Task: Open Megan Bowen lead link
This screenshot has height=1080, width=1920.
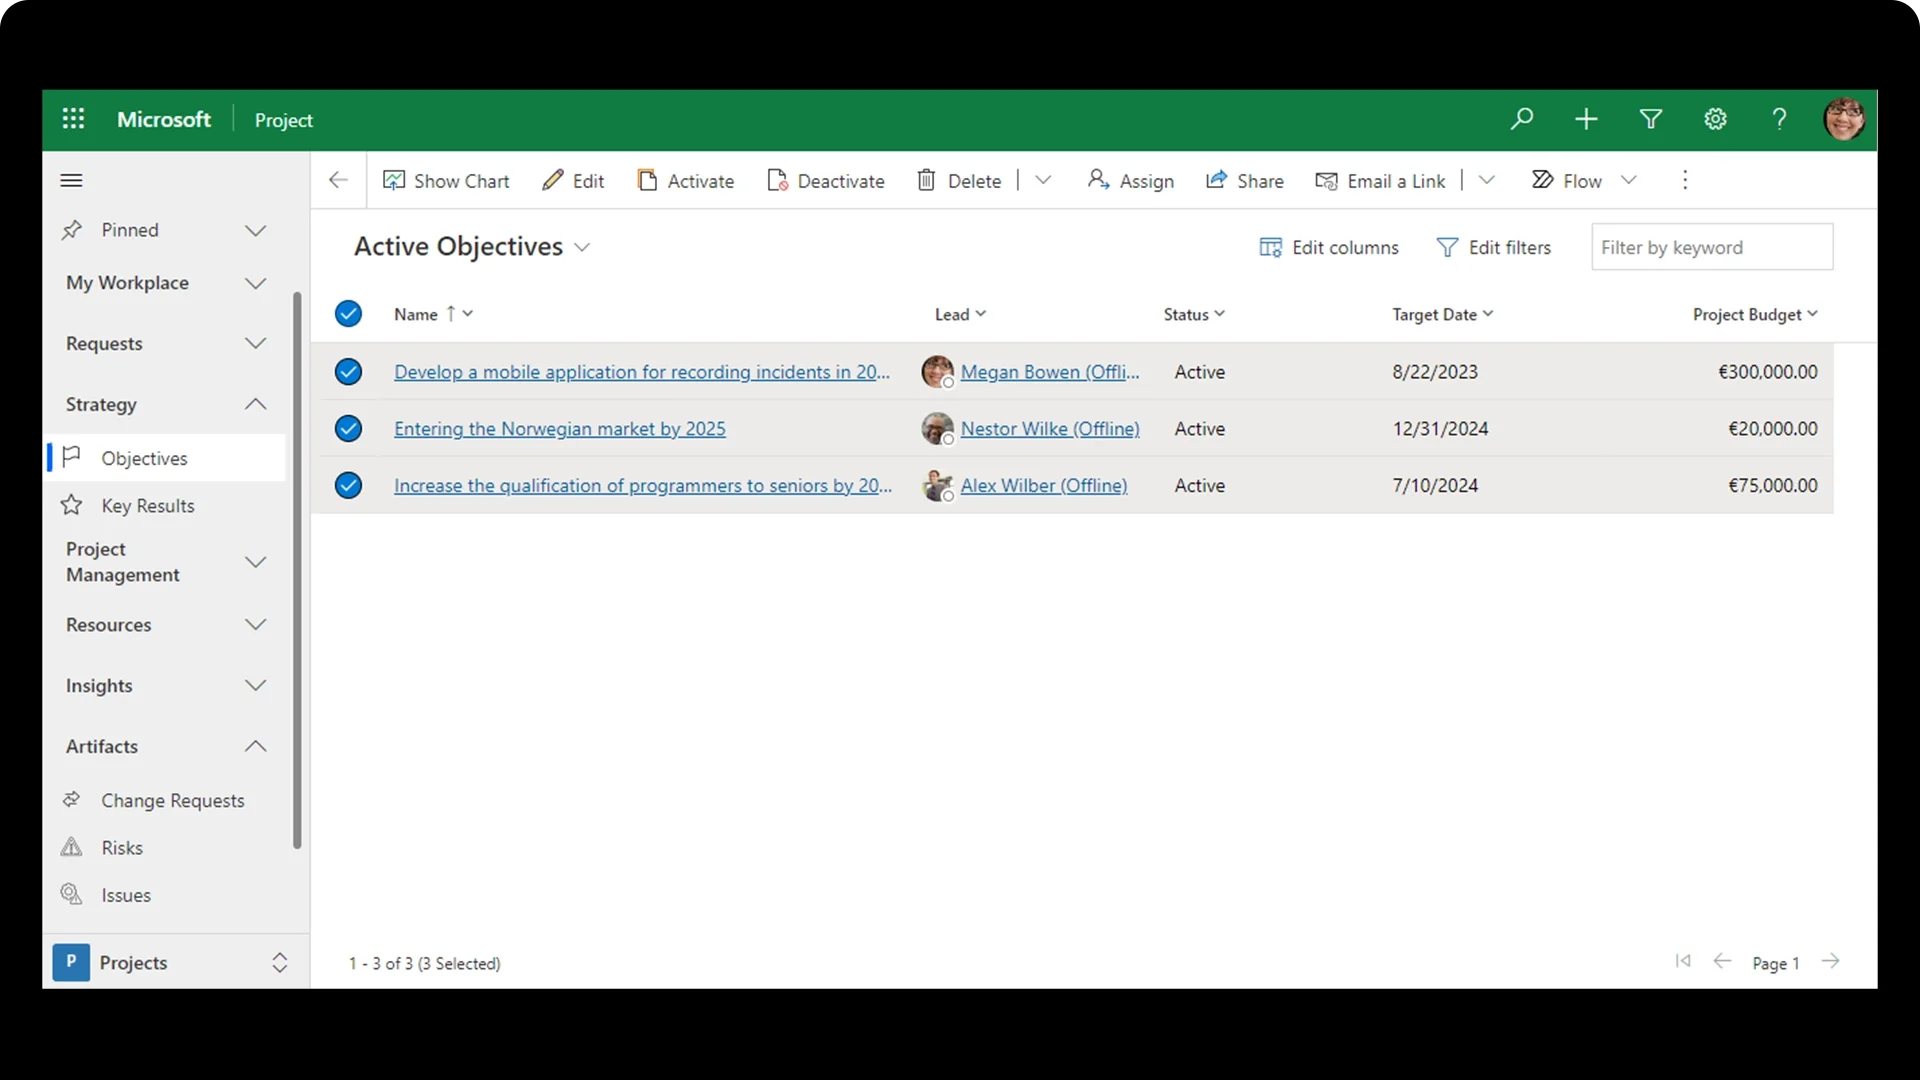Action: pyautogui.click(x=1049, y=372)
